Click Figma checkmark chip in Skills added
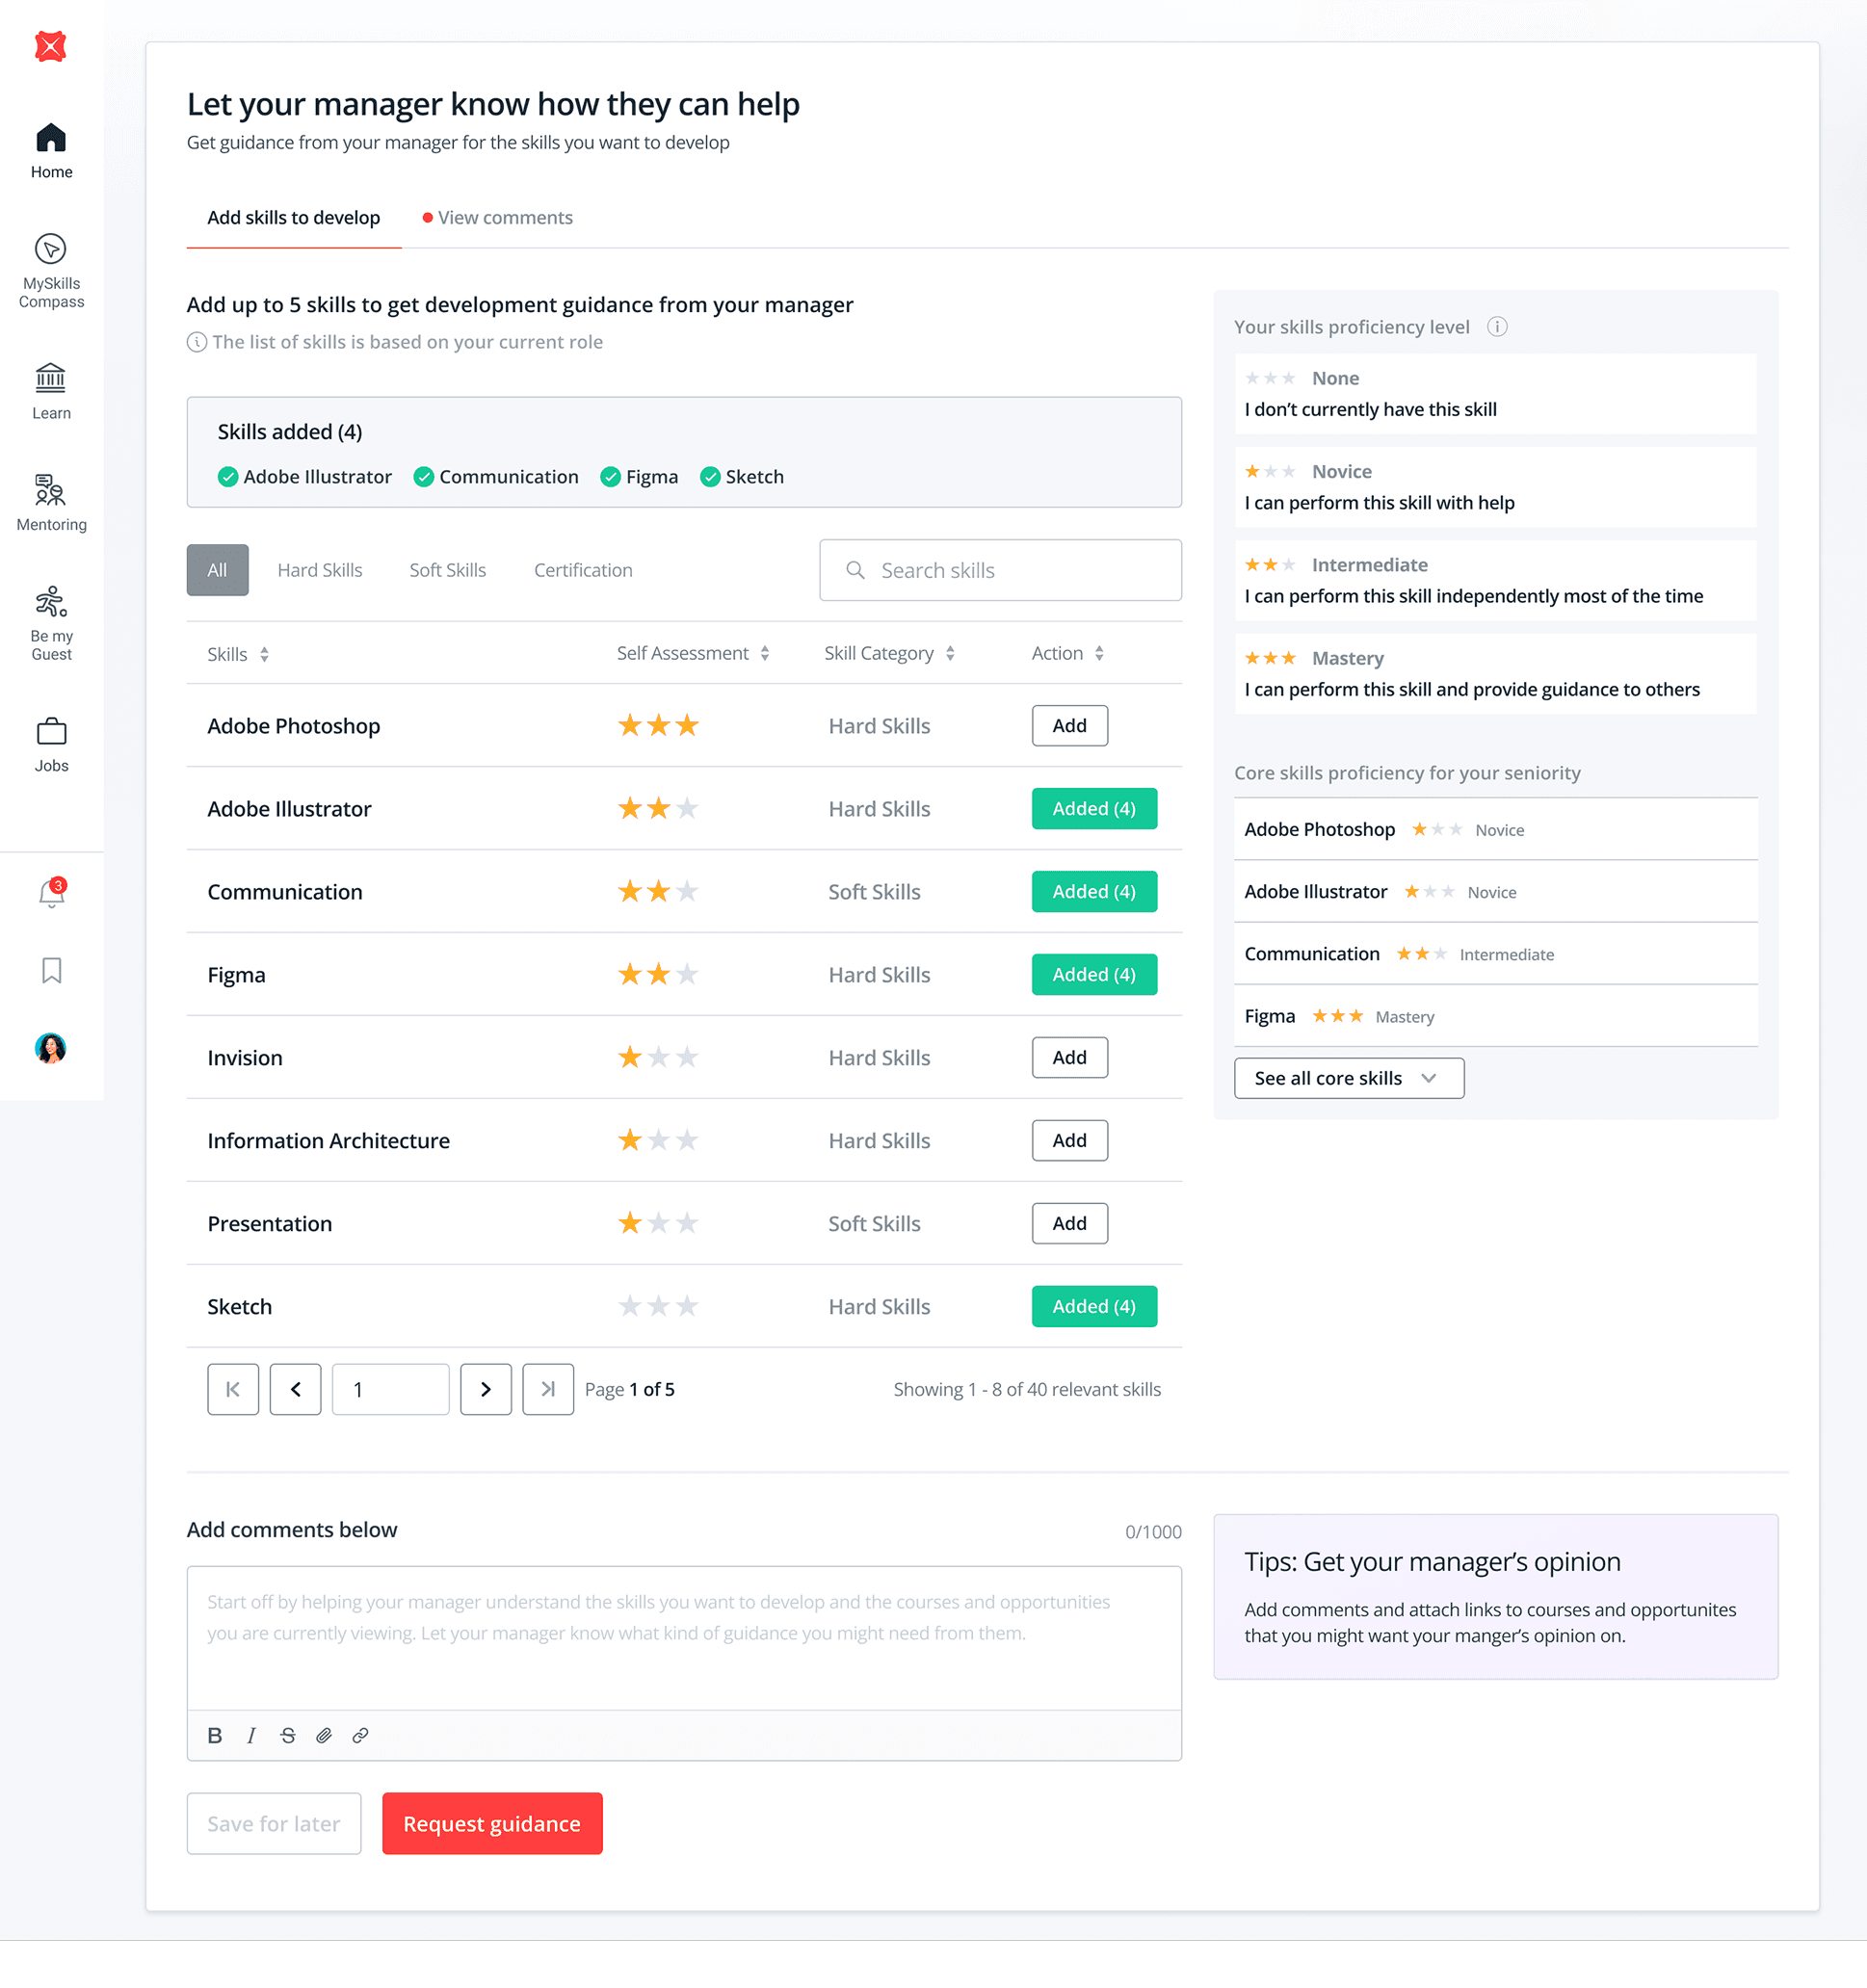The width and height of the screenshot is (1867, 1988). tap(639, 477)
